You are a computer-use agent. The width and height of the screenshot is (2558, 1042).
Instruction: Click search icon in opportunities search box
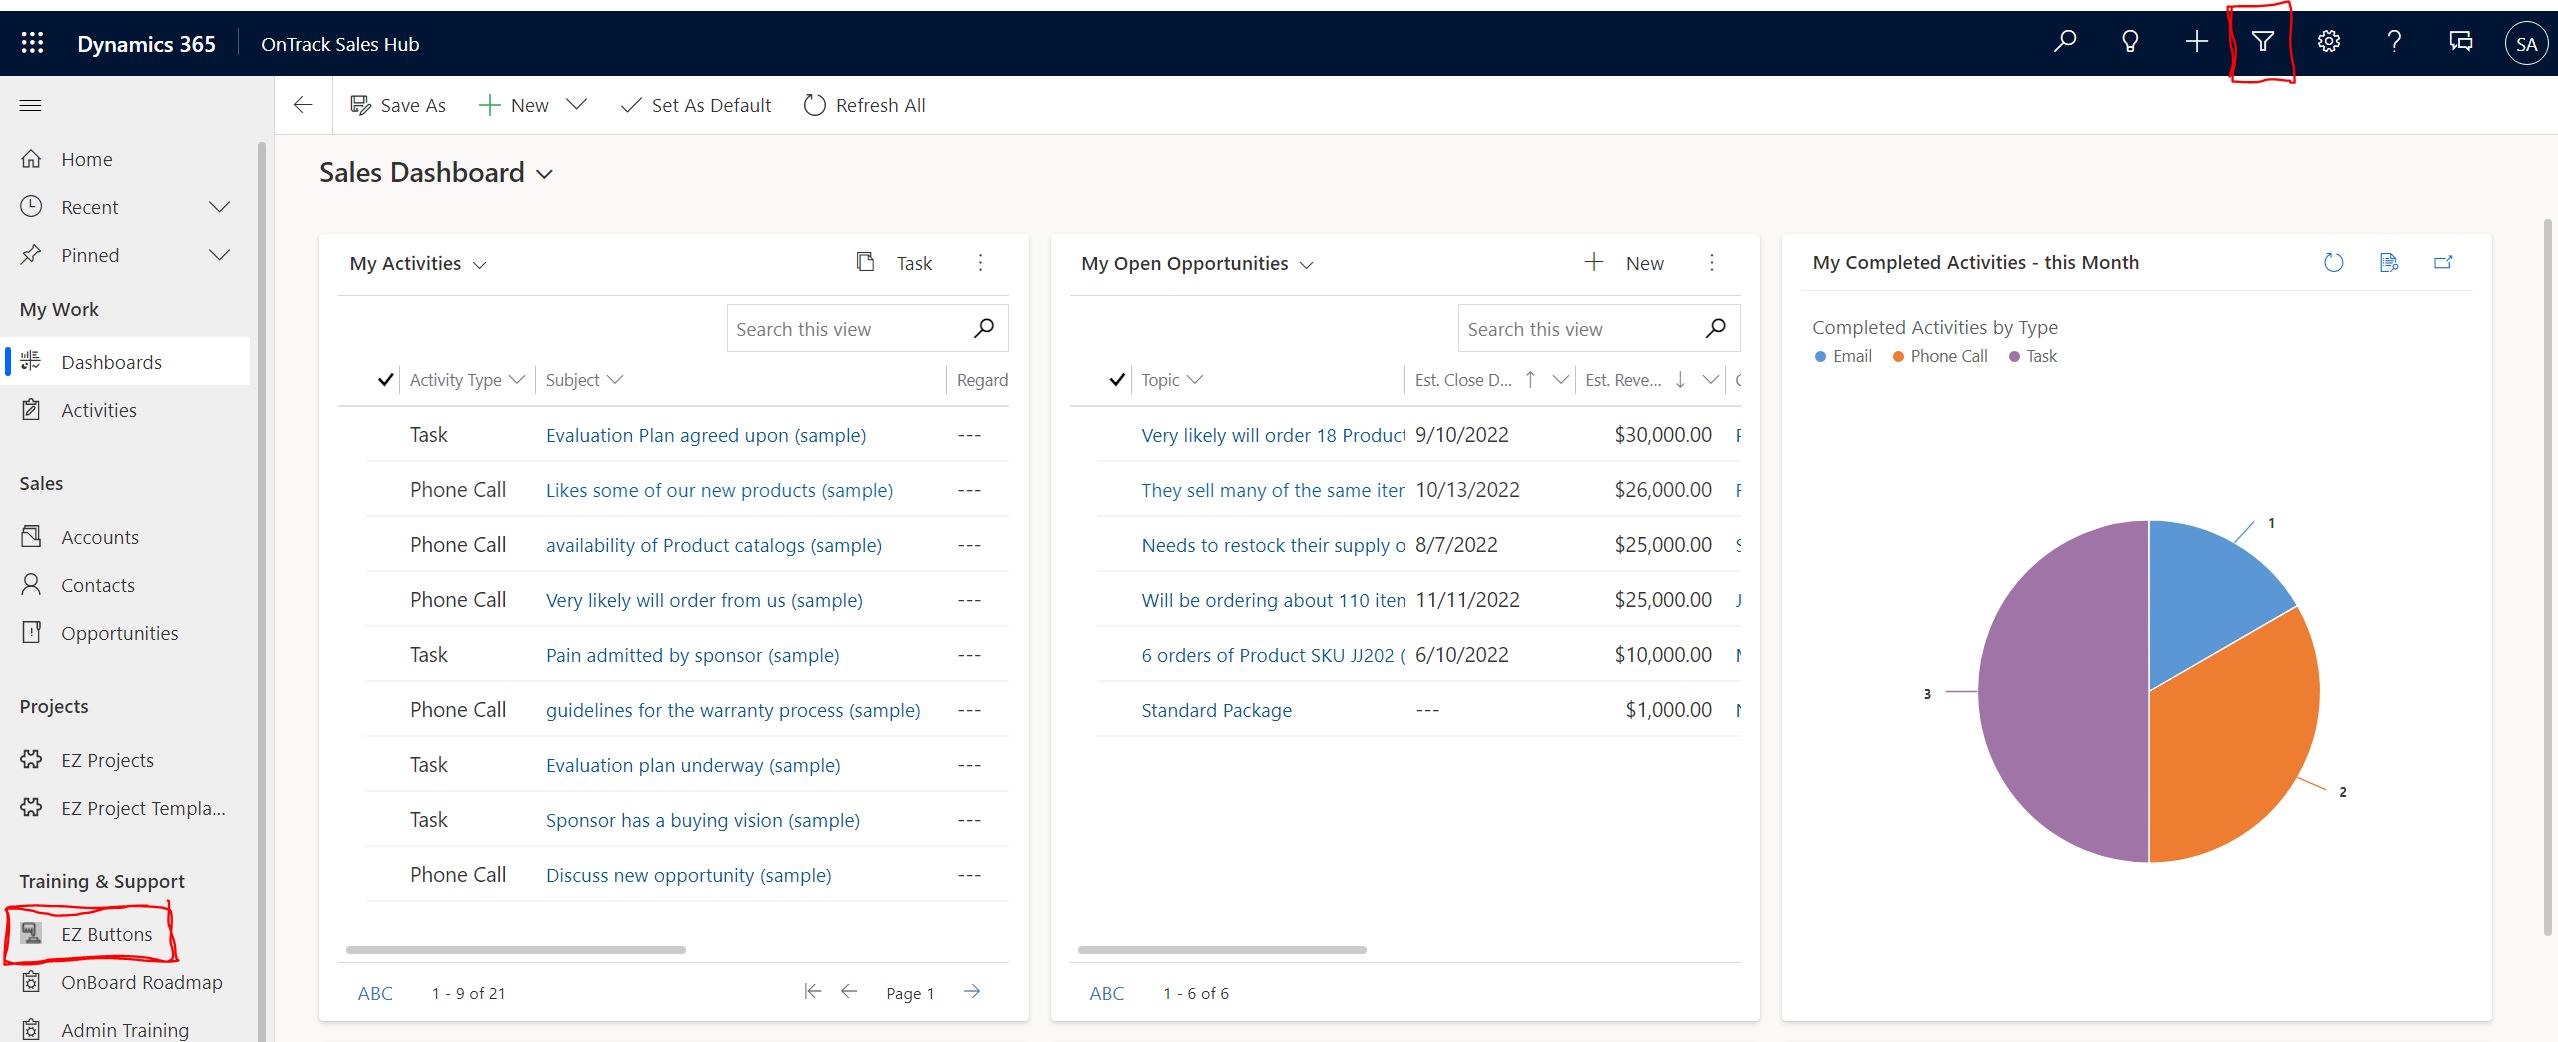pos(1716,328)
